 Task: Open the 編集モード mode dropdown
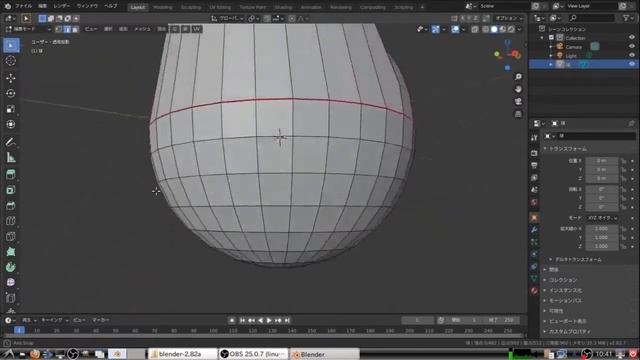point(28,29)
